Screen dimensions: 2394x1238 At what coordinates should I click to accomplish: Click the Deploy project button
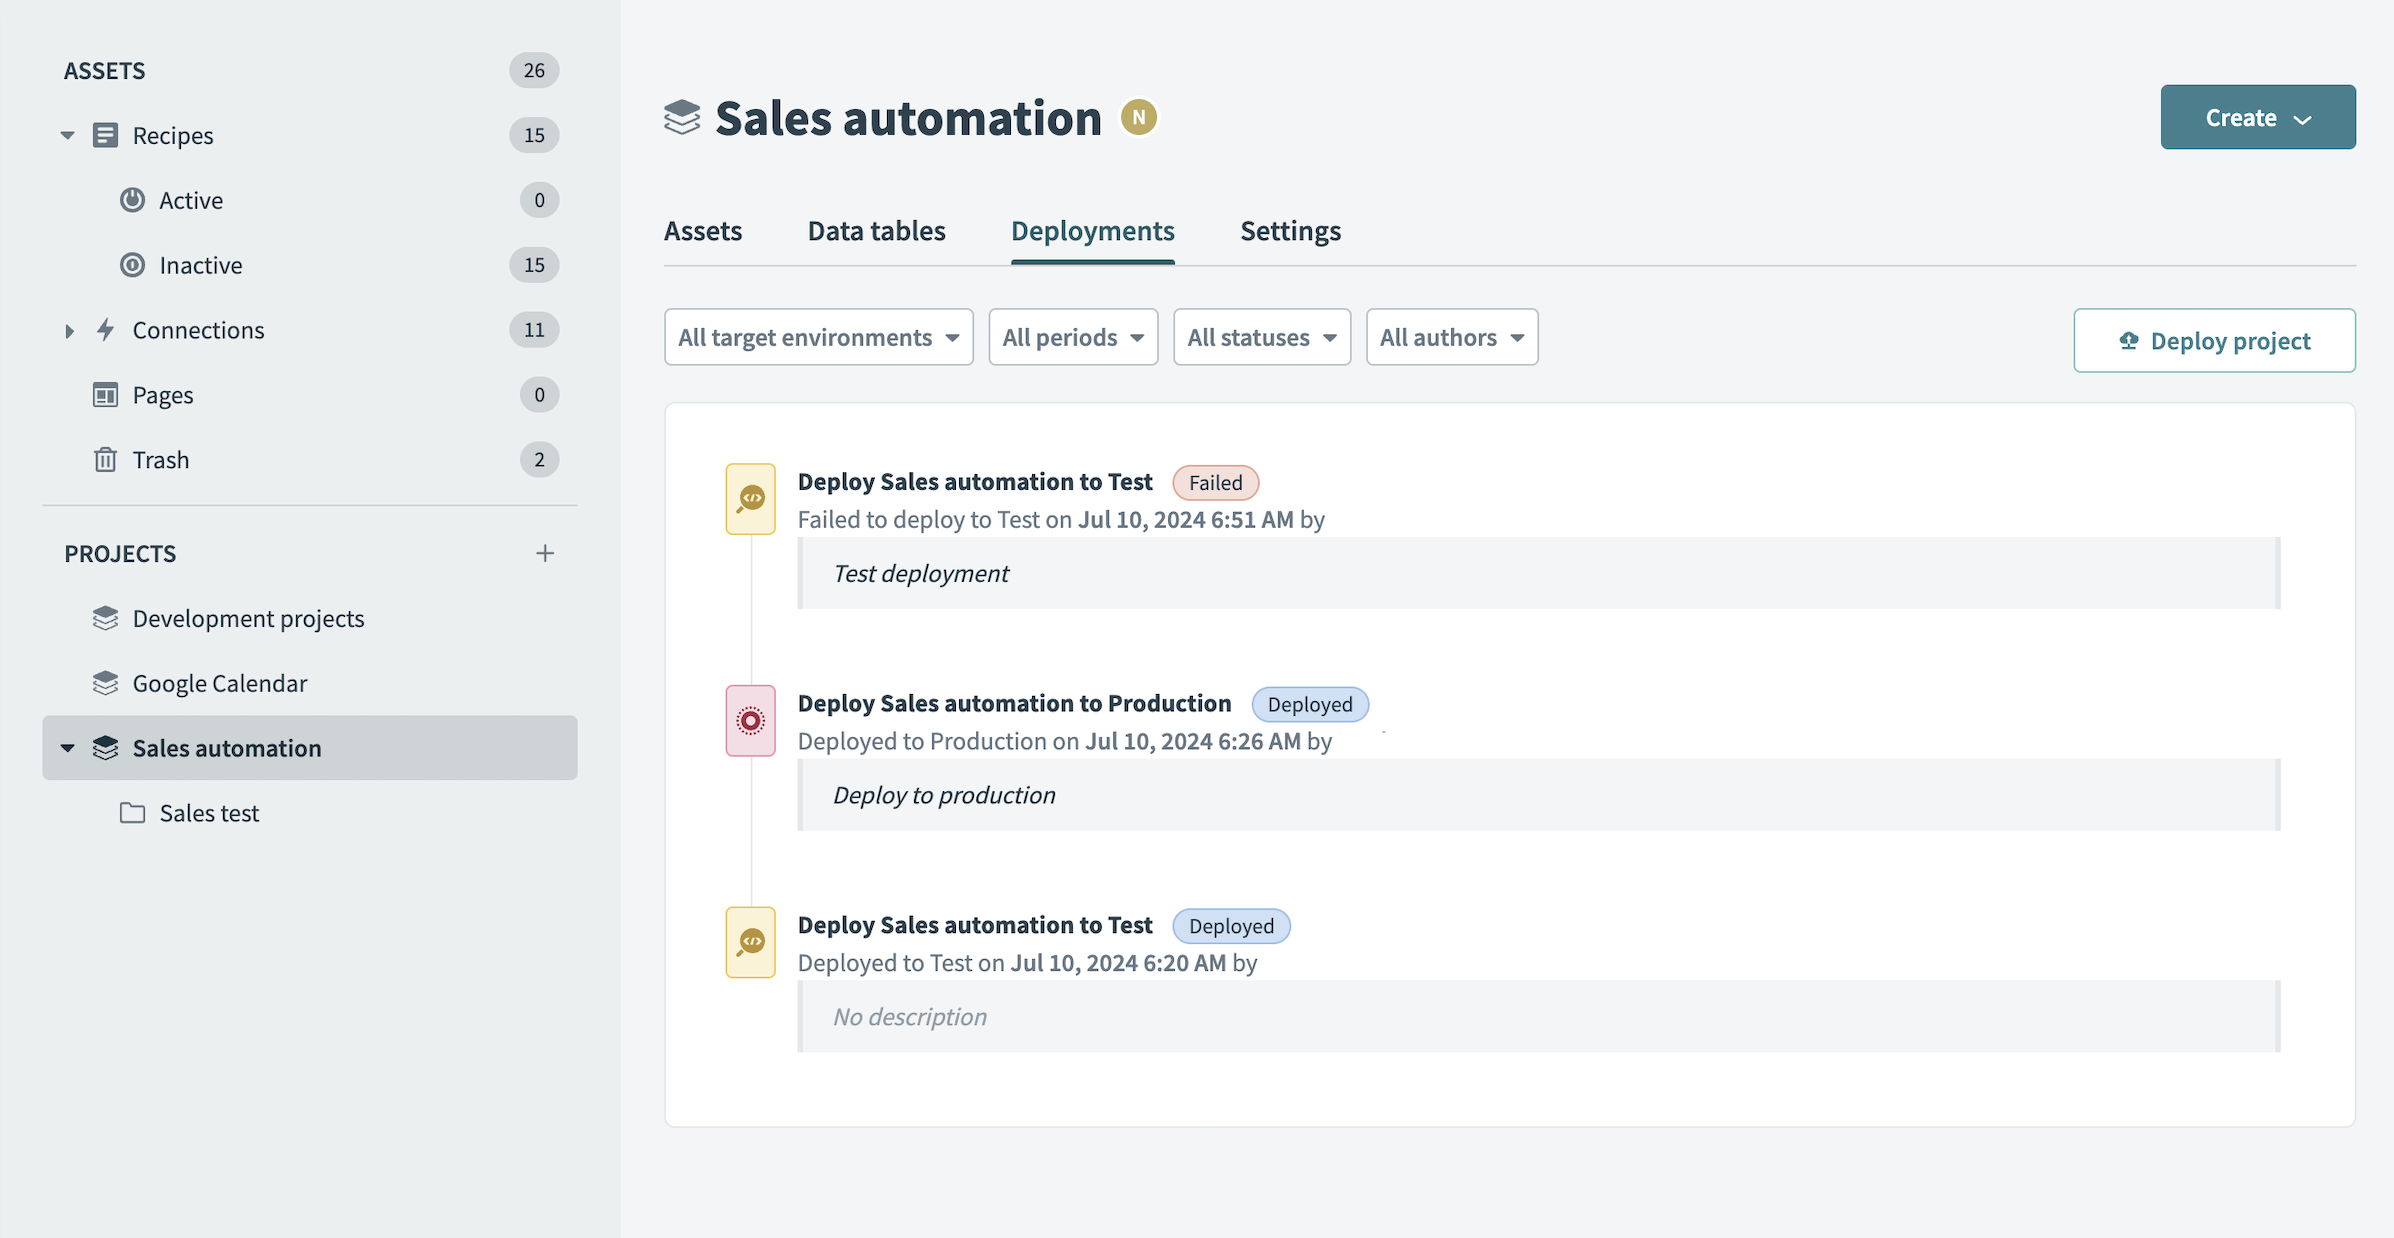click(2214, 340)
